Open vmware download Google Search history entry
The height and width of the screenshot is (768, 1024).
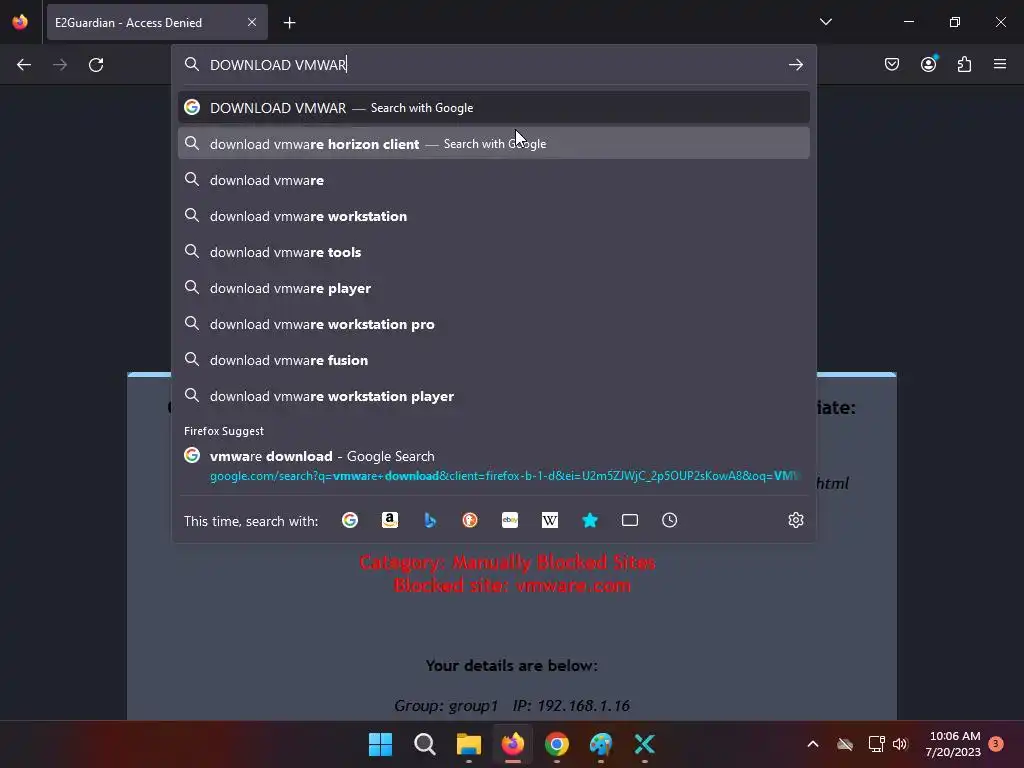click(x=494, y=466)
